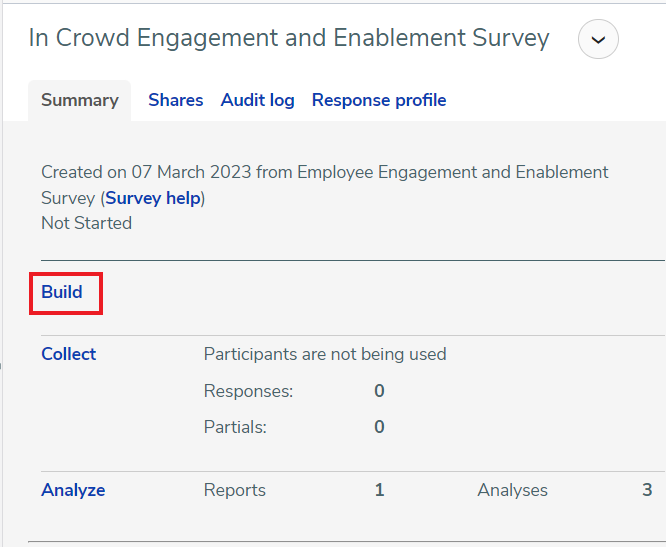This screenshot has height=547, width=666.
Task: Click the Responses count value
Action: (x=379, y=391)
